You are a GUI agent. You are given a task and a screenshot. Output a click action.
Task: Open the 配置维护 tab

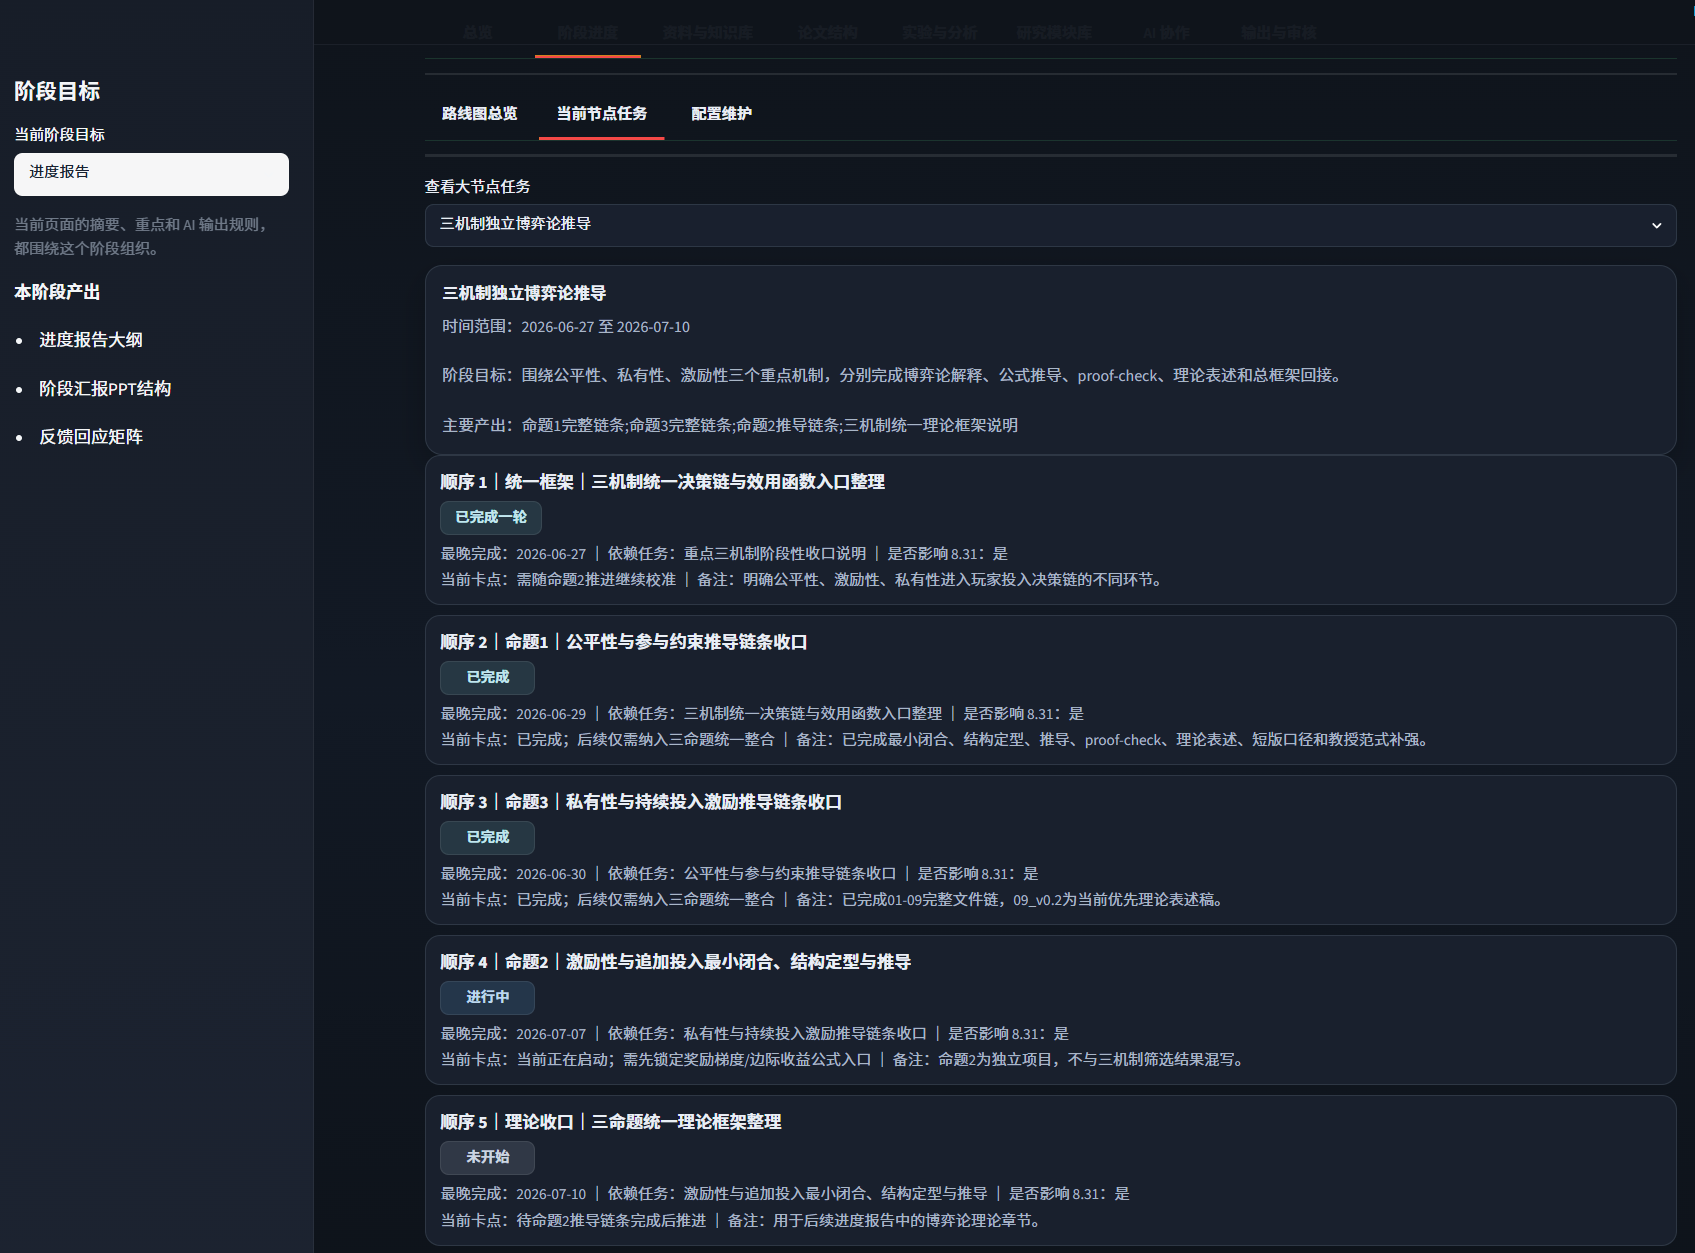coord(722,114)
